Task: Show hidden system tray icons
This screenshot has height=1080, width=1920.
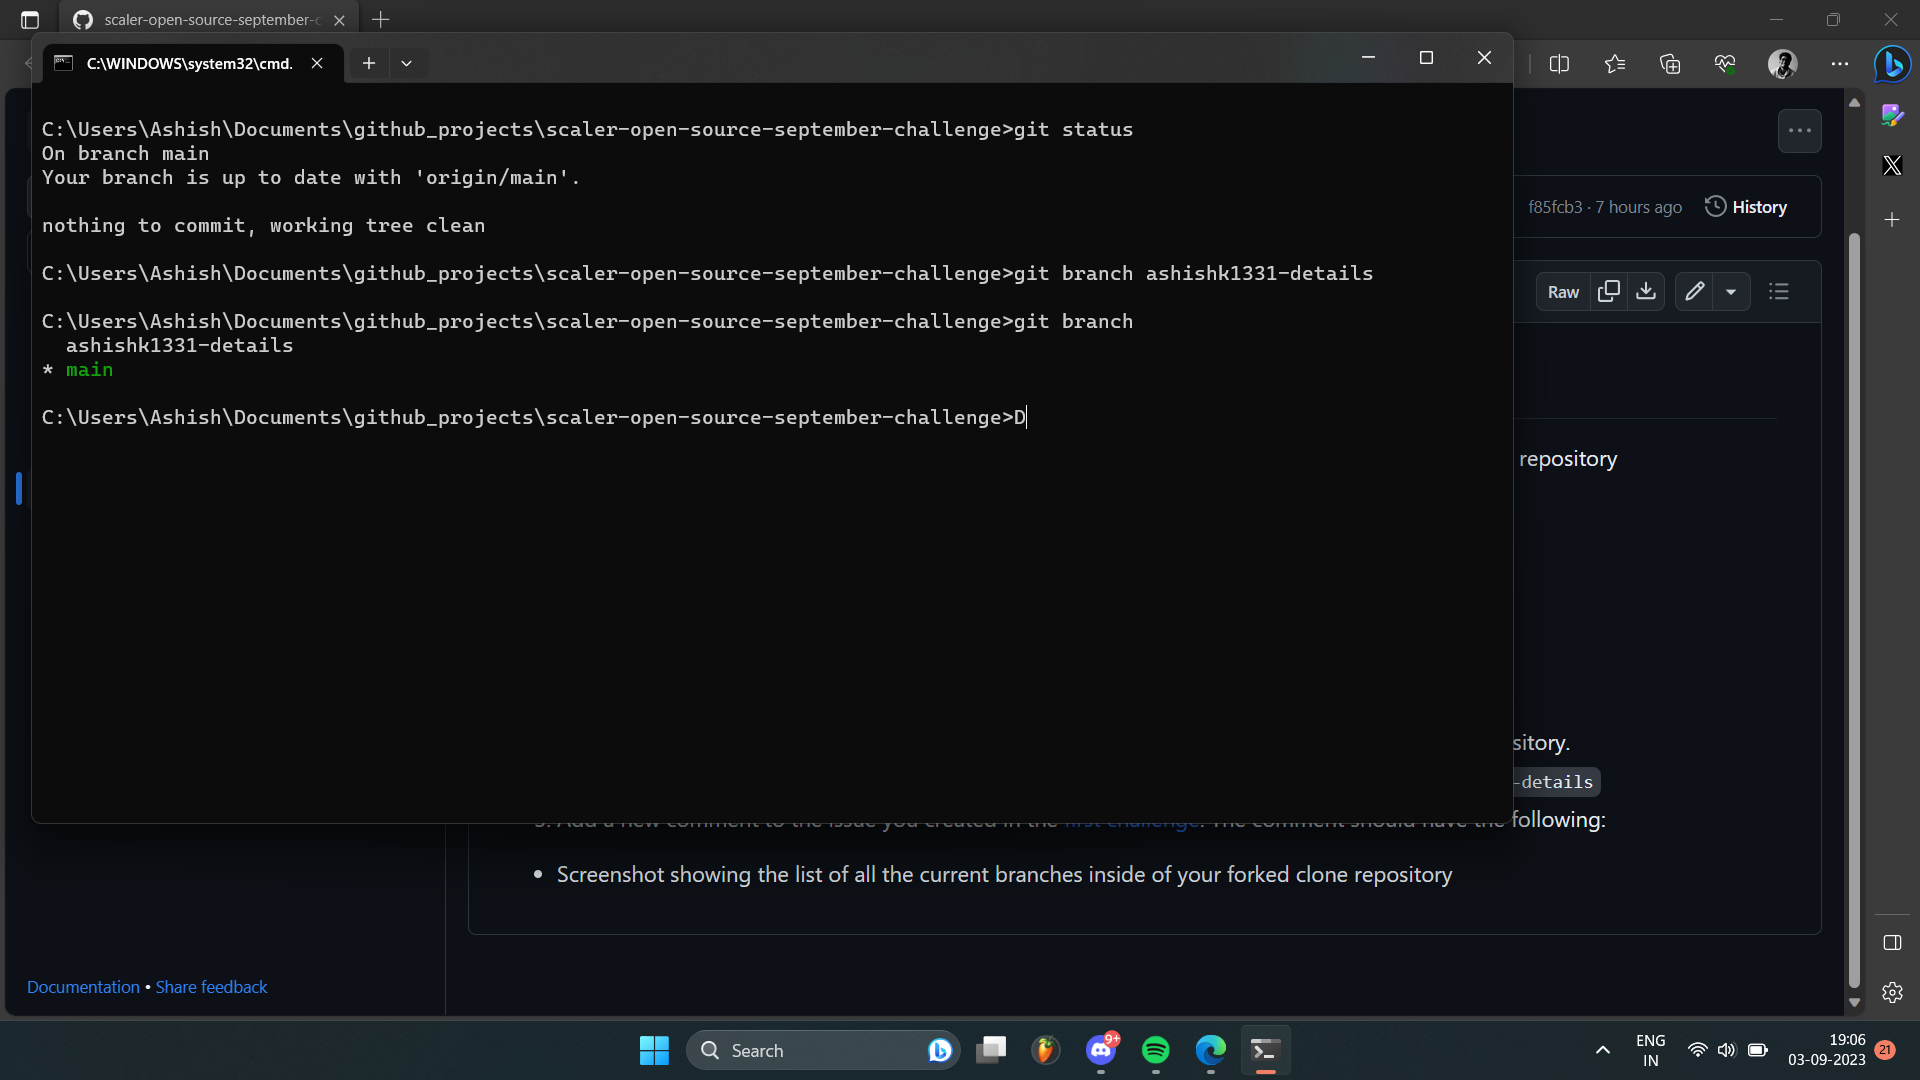Action: point(1602,1050)
